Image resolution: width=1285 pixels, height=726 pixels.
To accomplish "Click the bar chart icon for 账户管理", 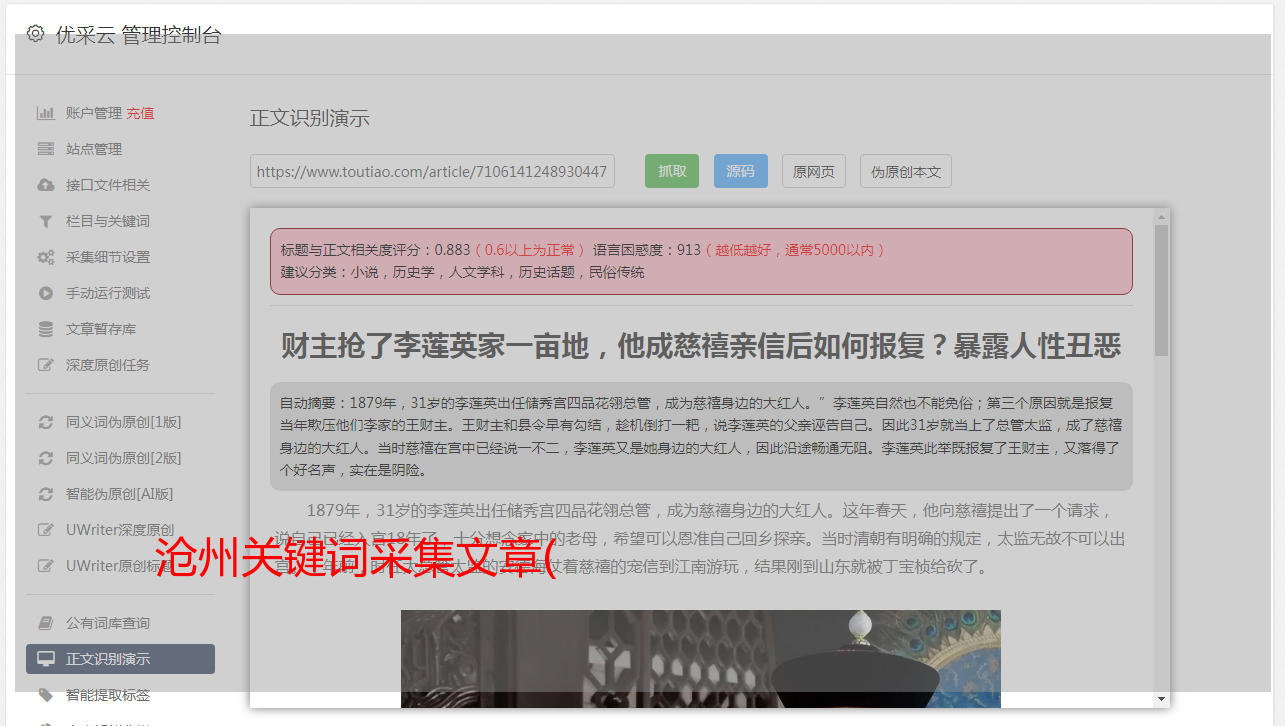I will coord(46,113).
